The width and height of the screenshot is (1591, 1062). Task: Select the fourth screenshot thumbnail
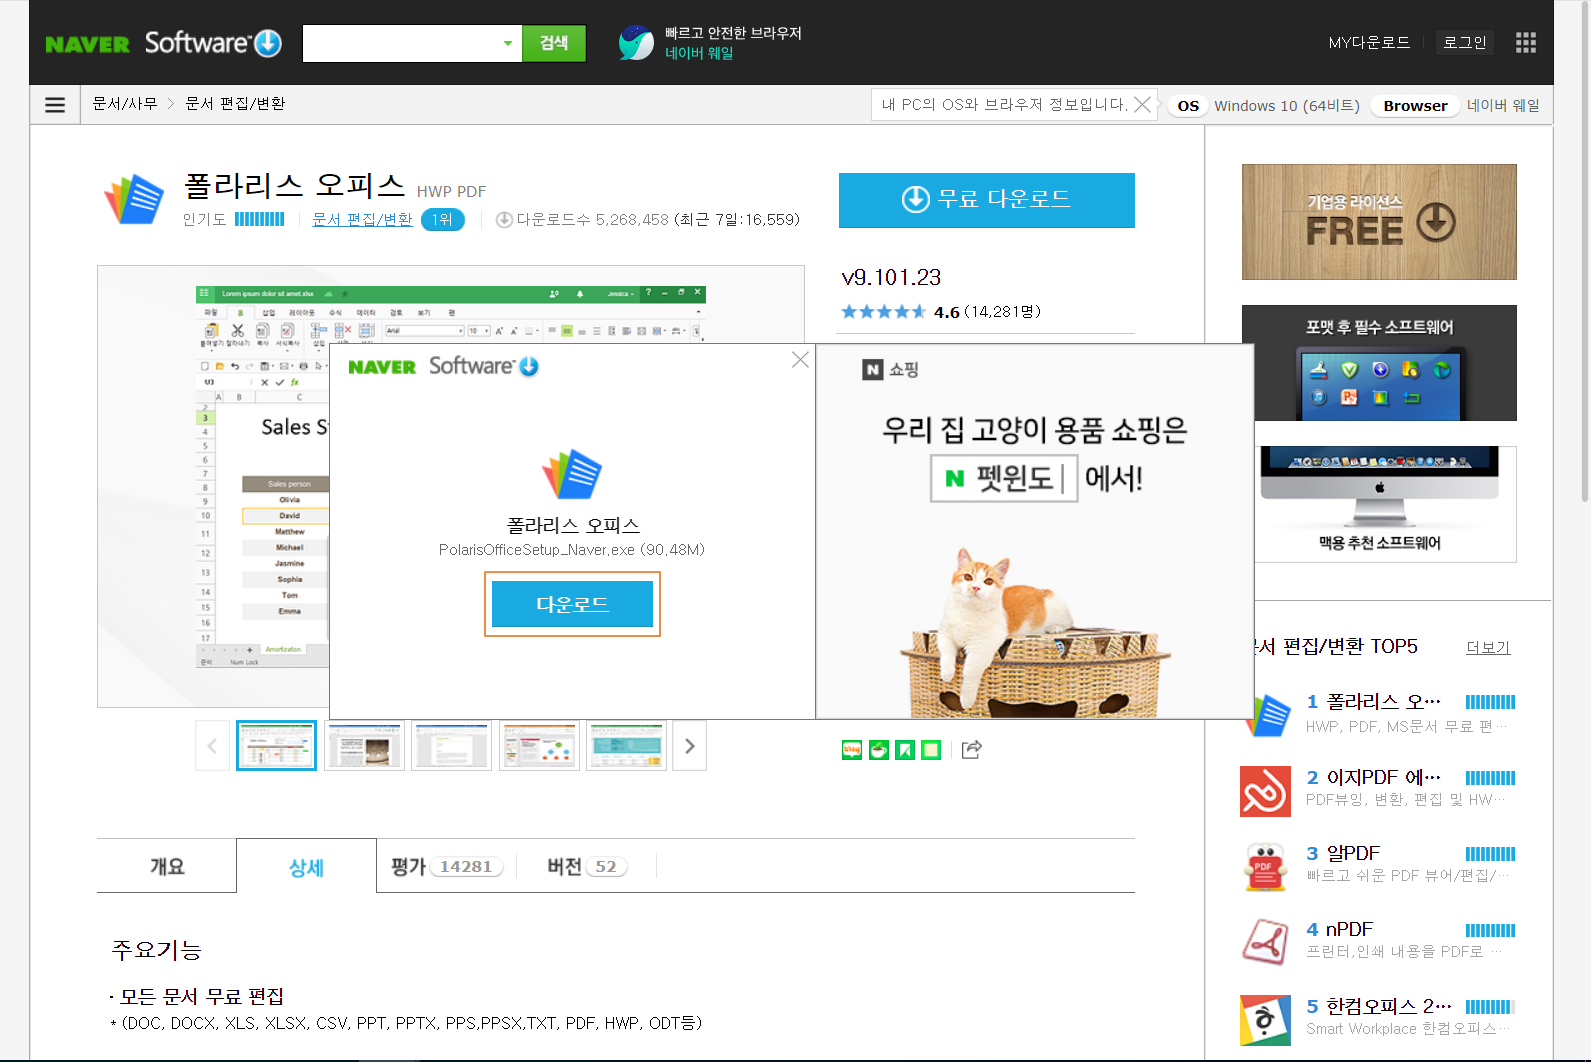pyautogui.click(x=539, y=746)
